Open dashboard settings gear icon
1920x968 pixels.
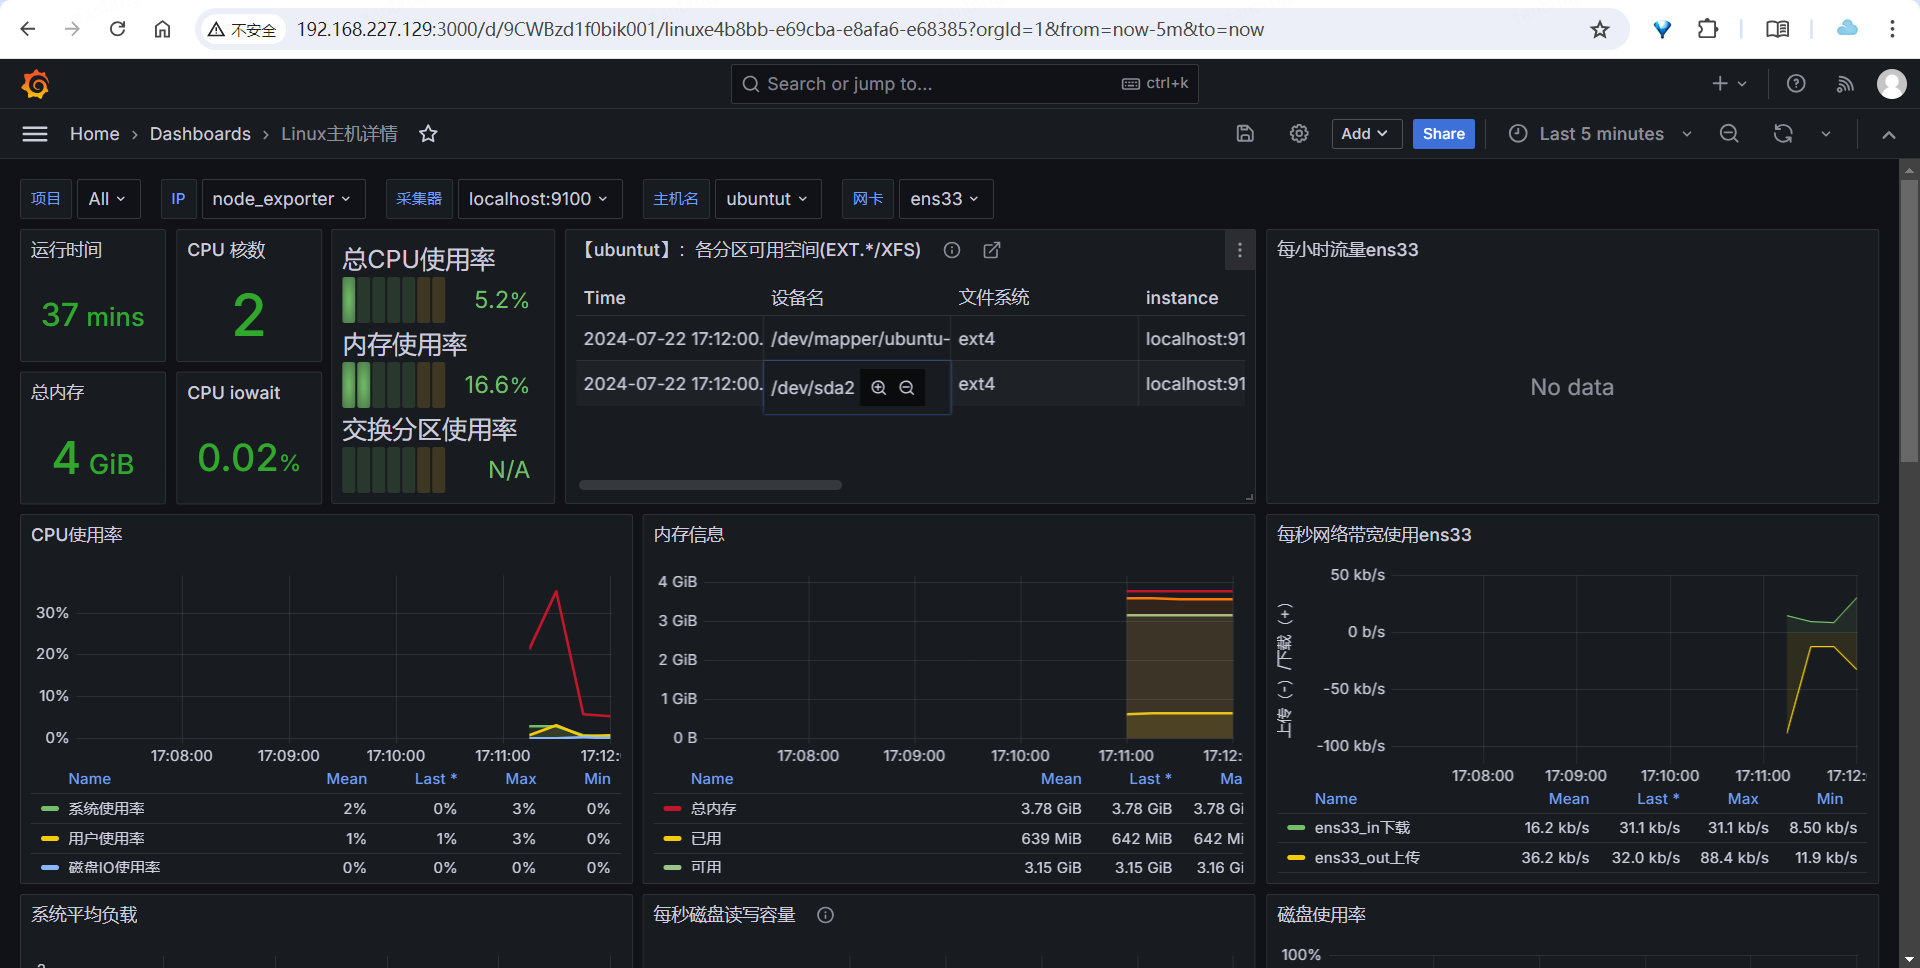[1299, 134]
